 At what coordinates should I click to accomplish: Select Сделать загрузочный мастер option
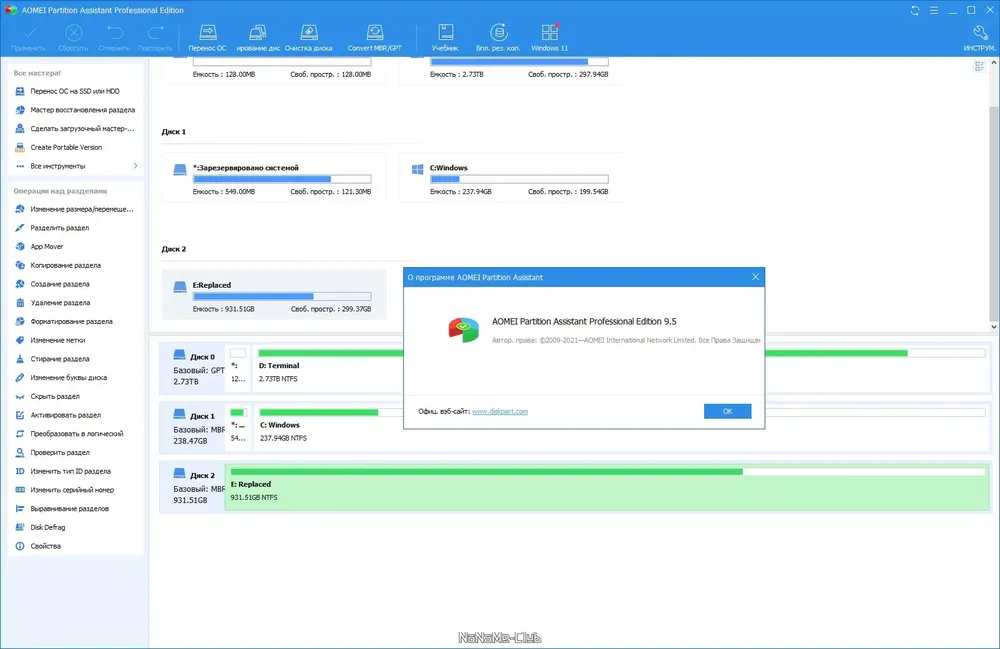[x=75, y=128]
